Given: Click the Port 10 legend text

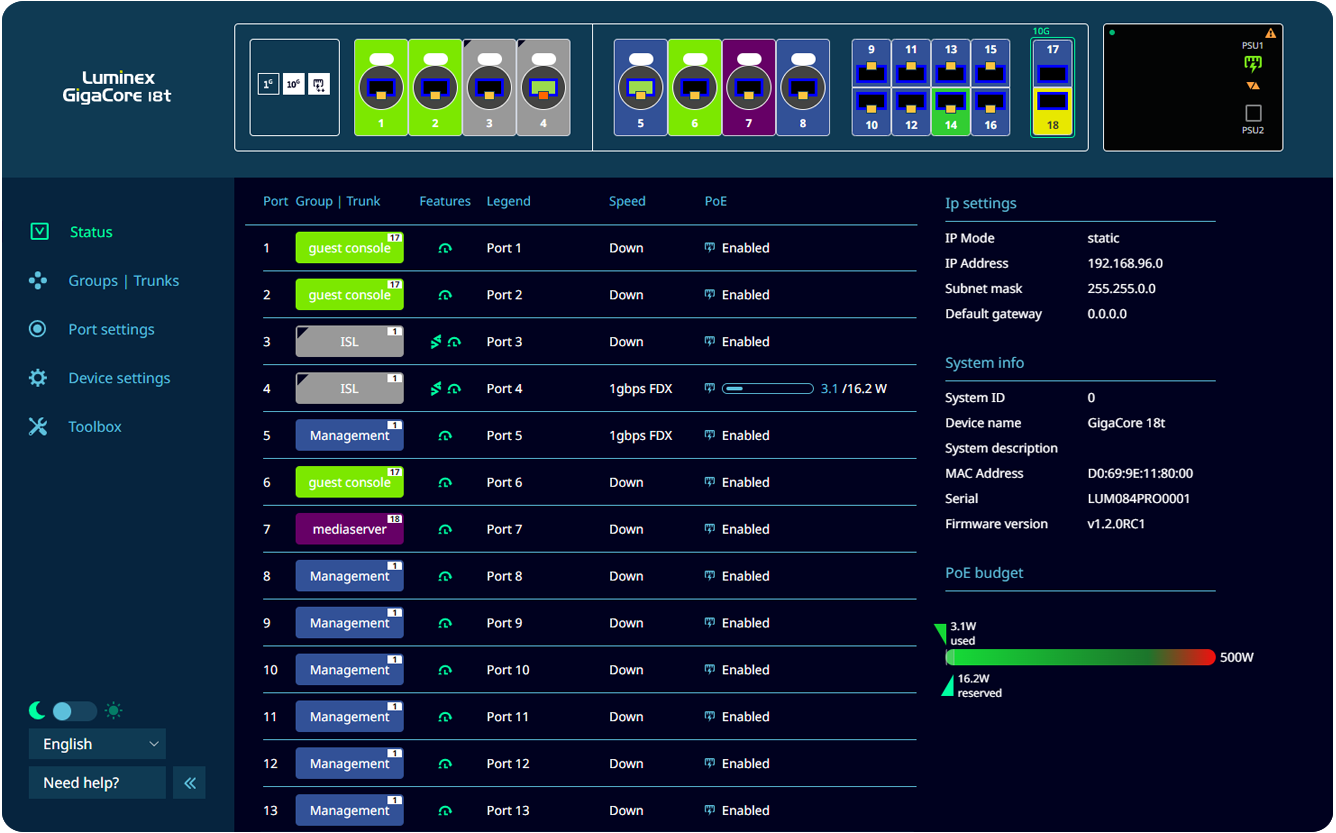Looking at the screenshot, I should (x=508, y=670).
